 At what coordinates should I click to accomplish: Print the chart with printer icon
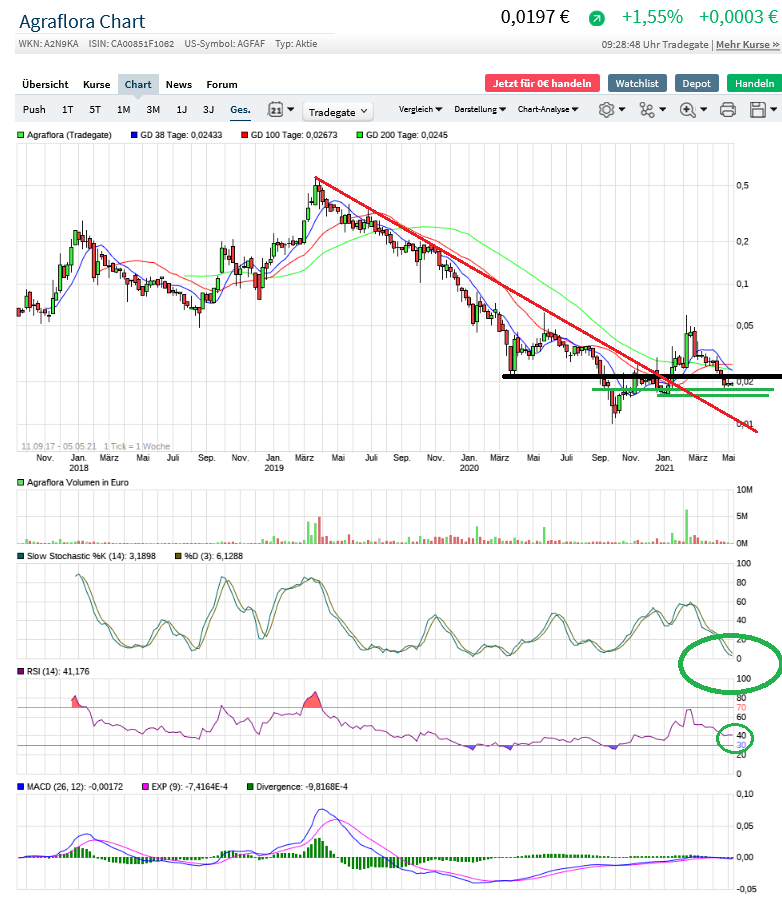click(x=728, y=110)
